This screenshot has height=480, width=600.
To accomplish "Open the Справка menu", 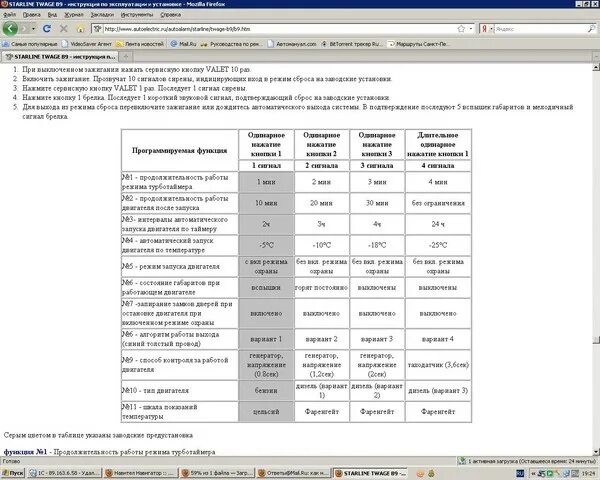I will pos(170,15).
